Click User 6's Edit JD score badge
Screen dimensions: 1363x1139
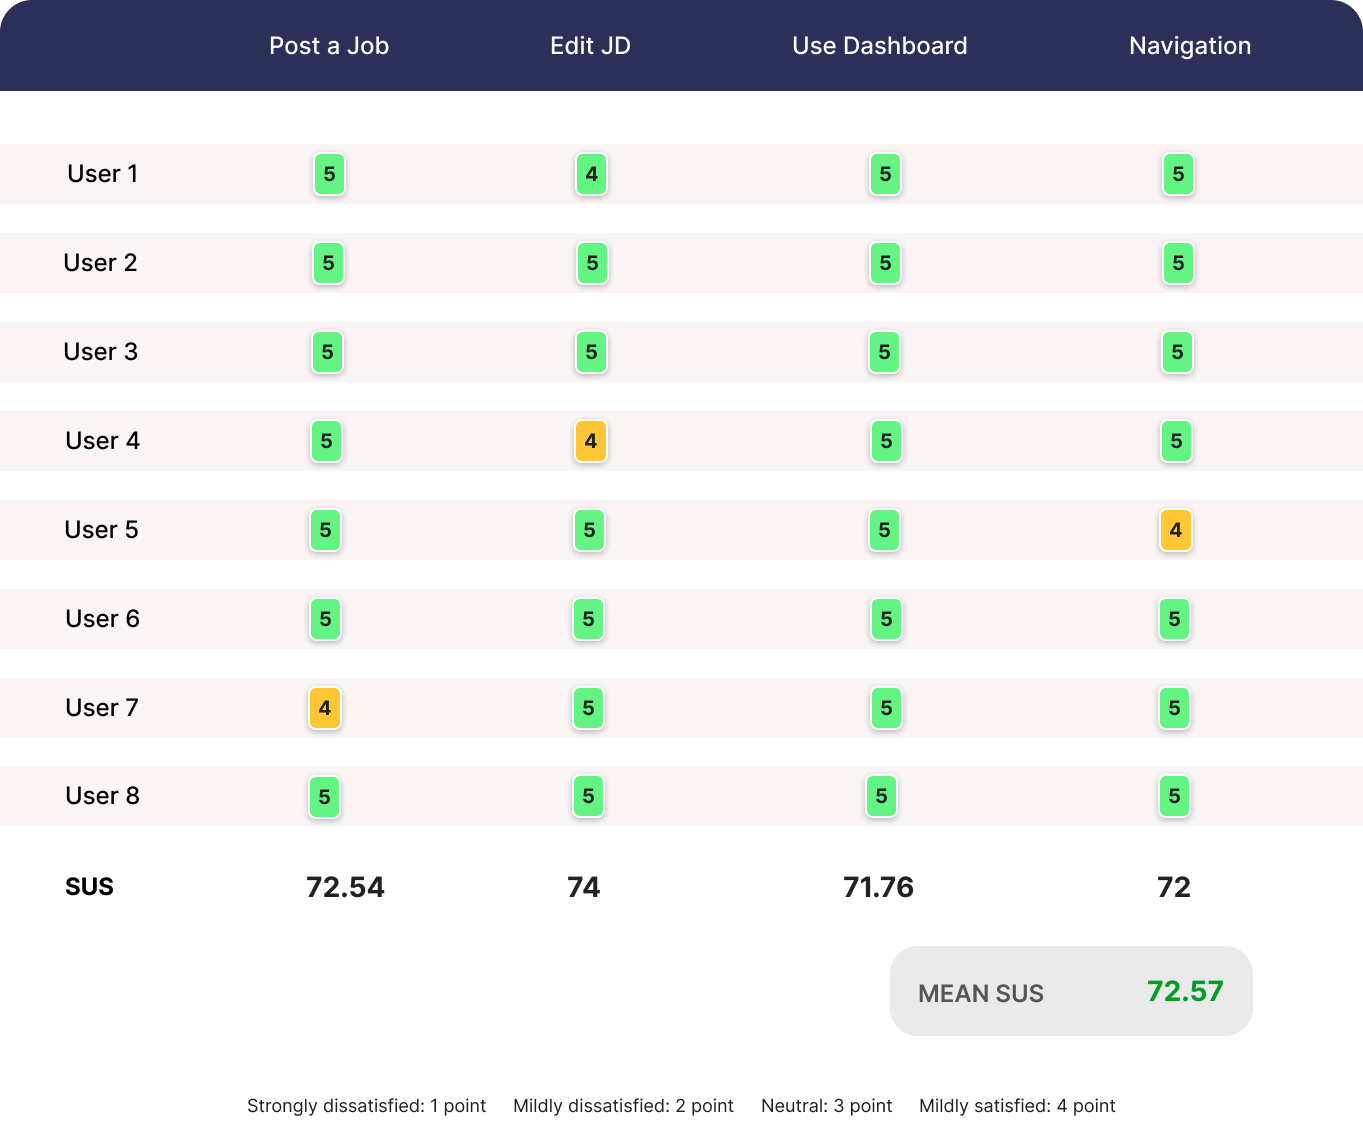[588, 619]
